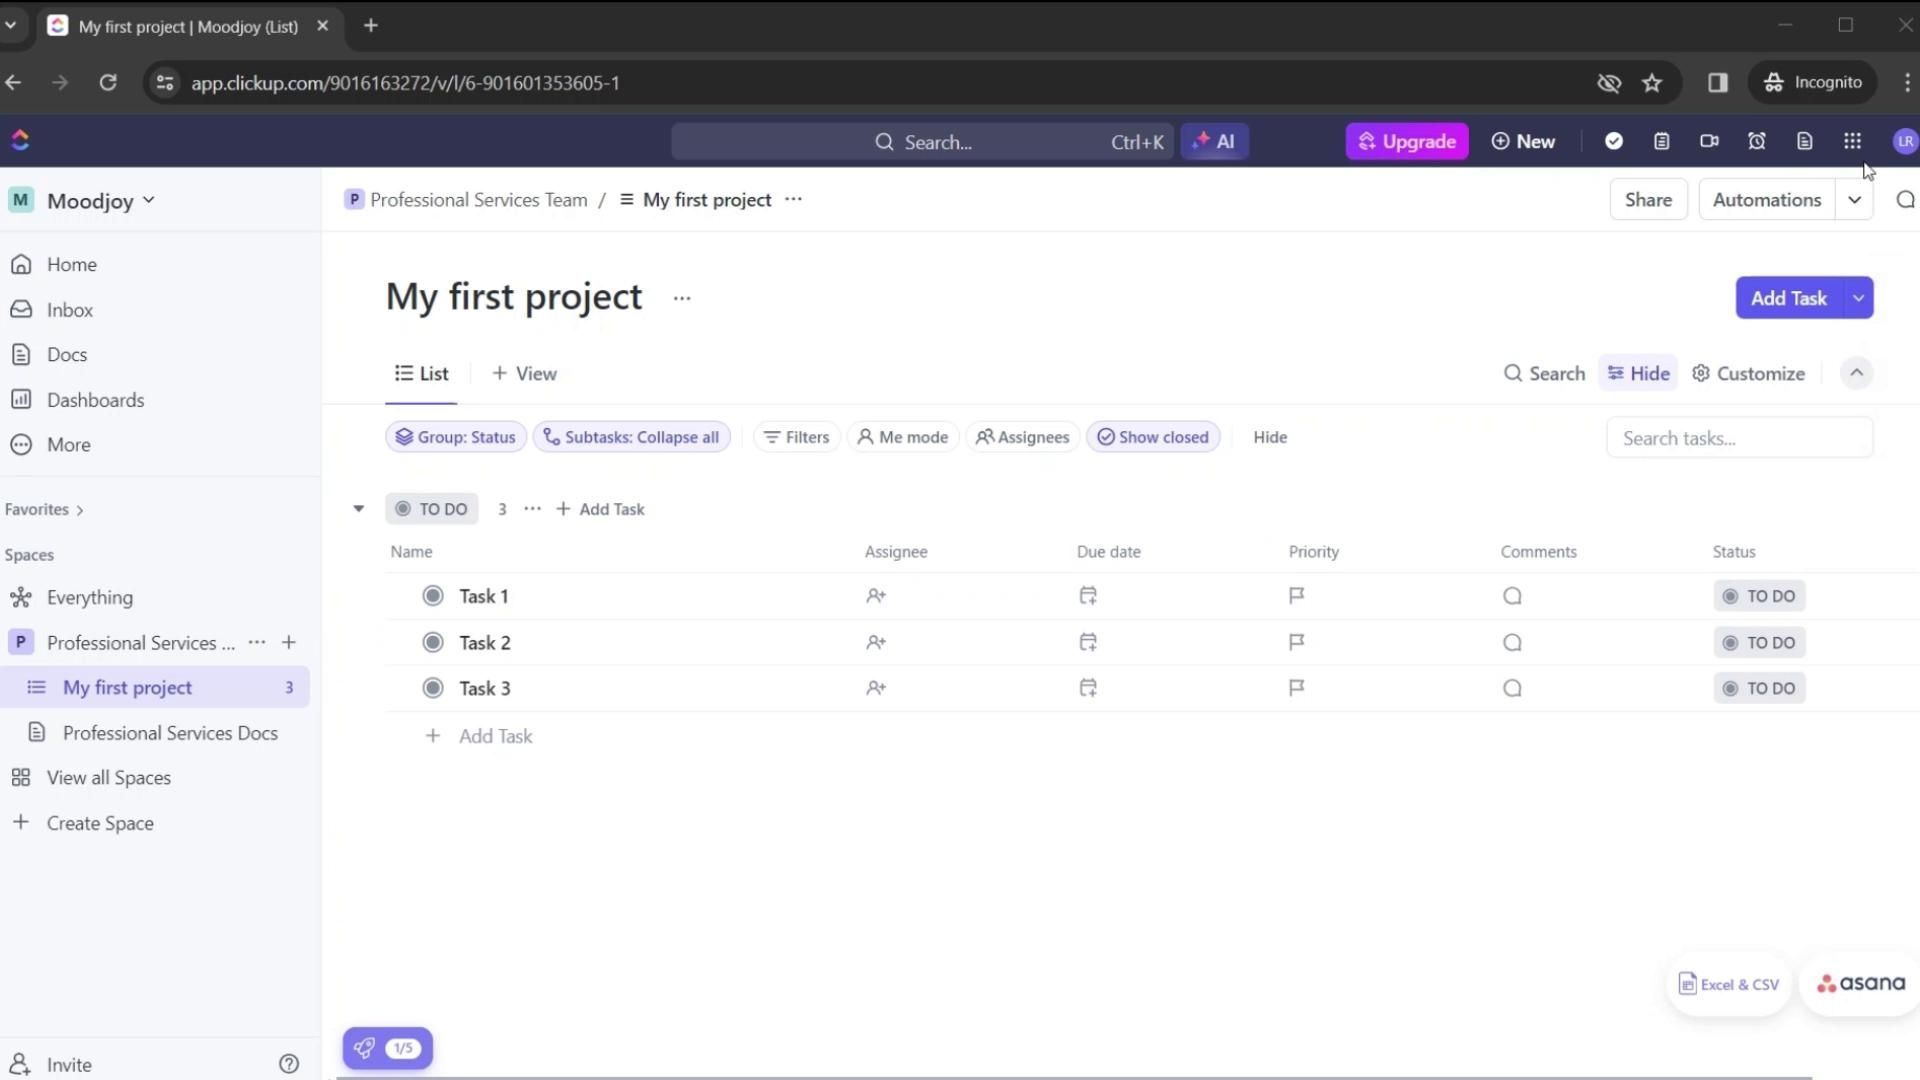The image size is (1920, 1080).
Task: Toggle Show closed tasks filter
Action: coord(1153,437)
